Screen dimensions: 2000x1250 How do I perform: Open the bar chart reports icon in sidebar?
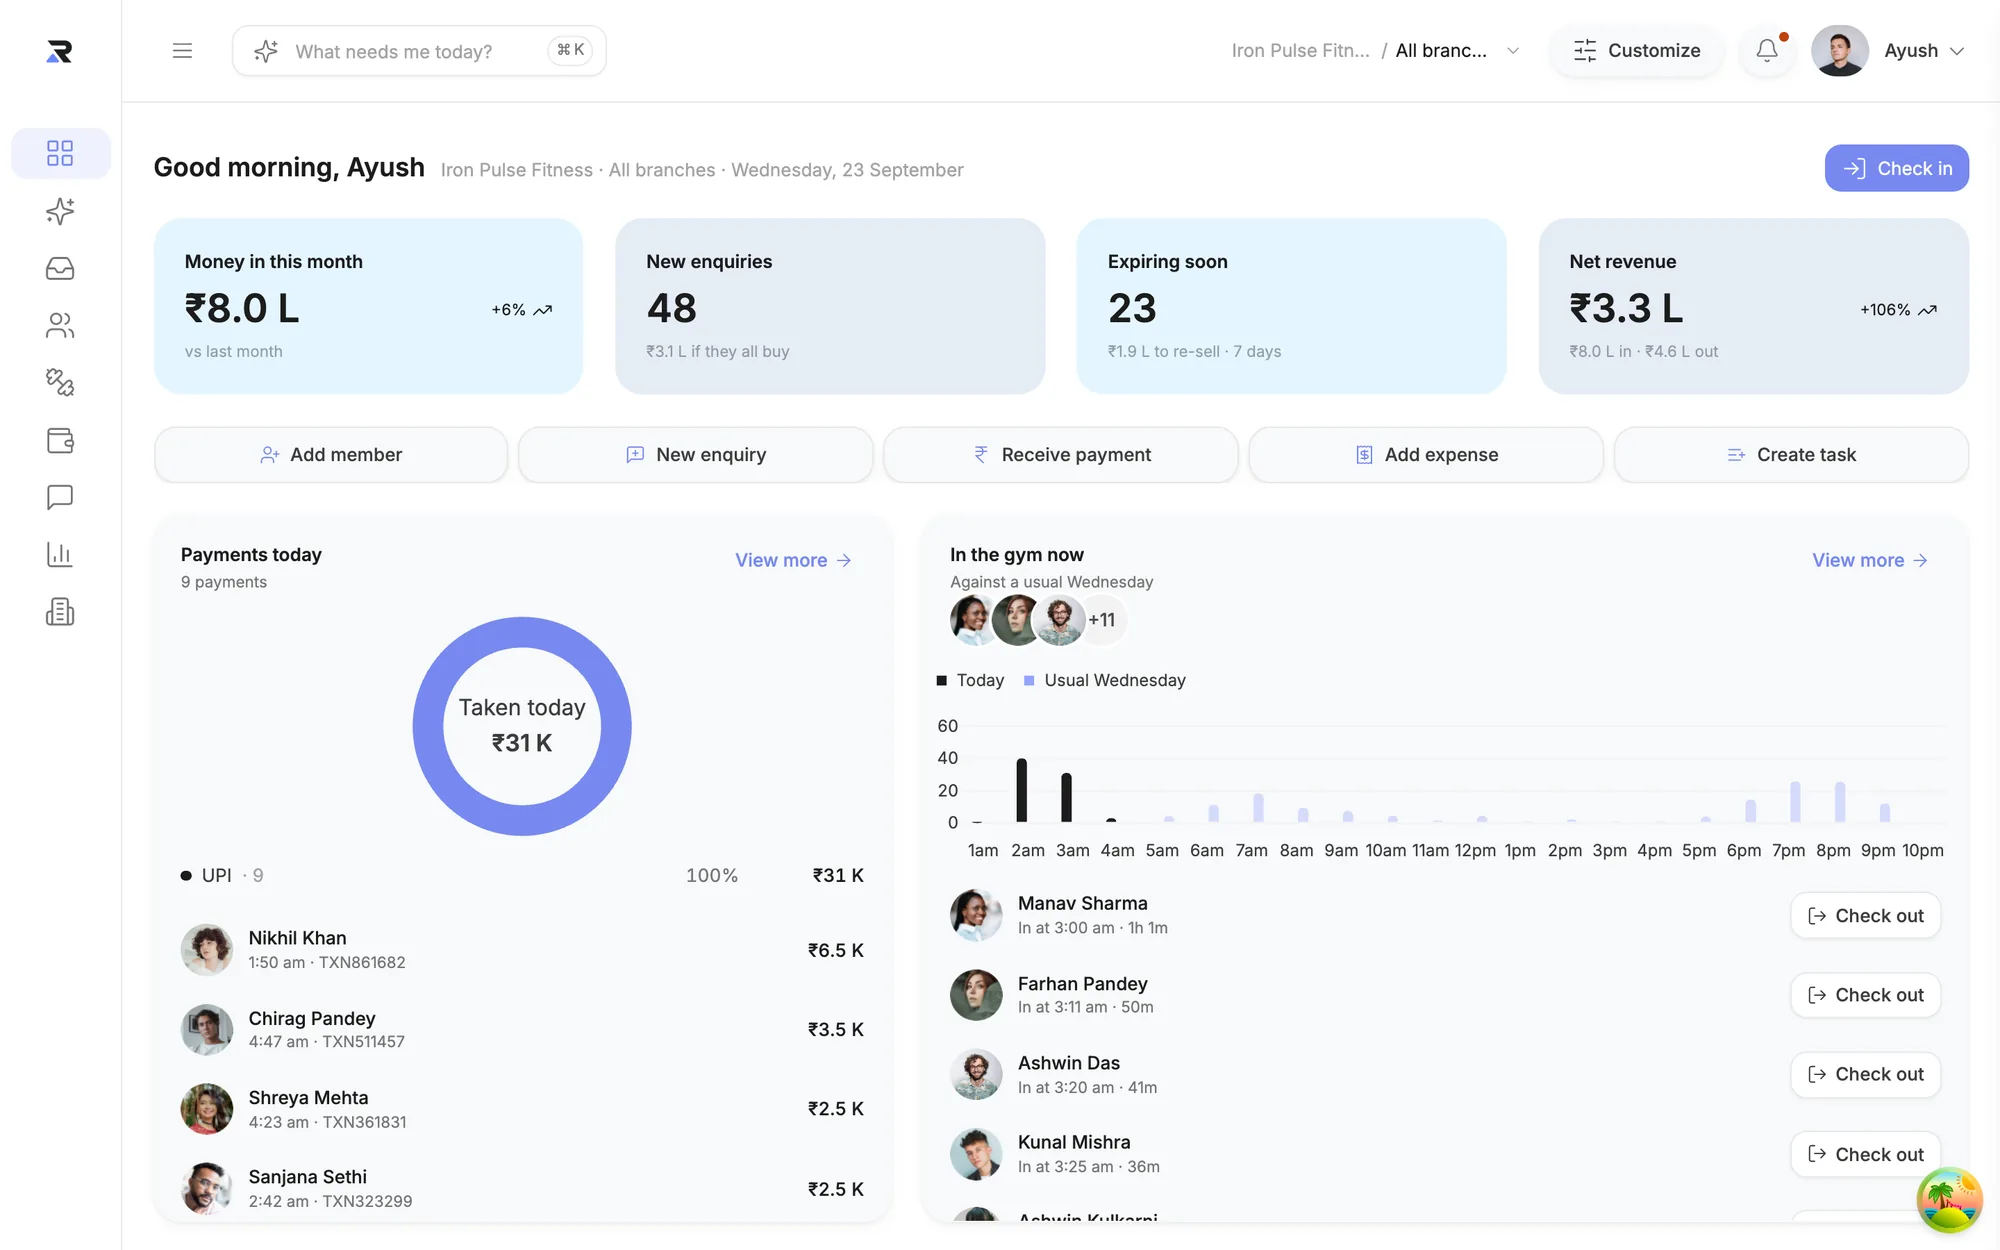(60, 554)
